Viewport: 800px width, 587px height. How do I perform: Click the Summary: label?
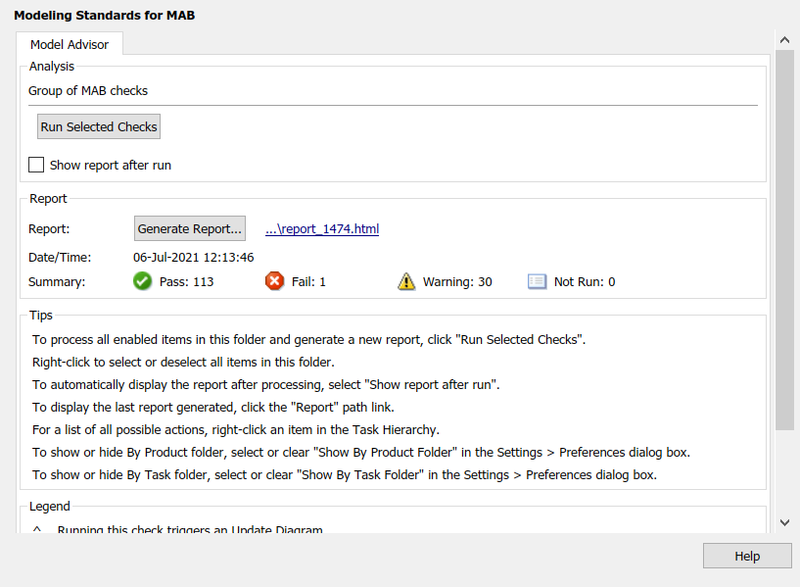(x=57, y=282)
